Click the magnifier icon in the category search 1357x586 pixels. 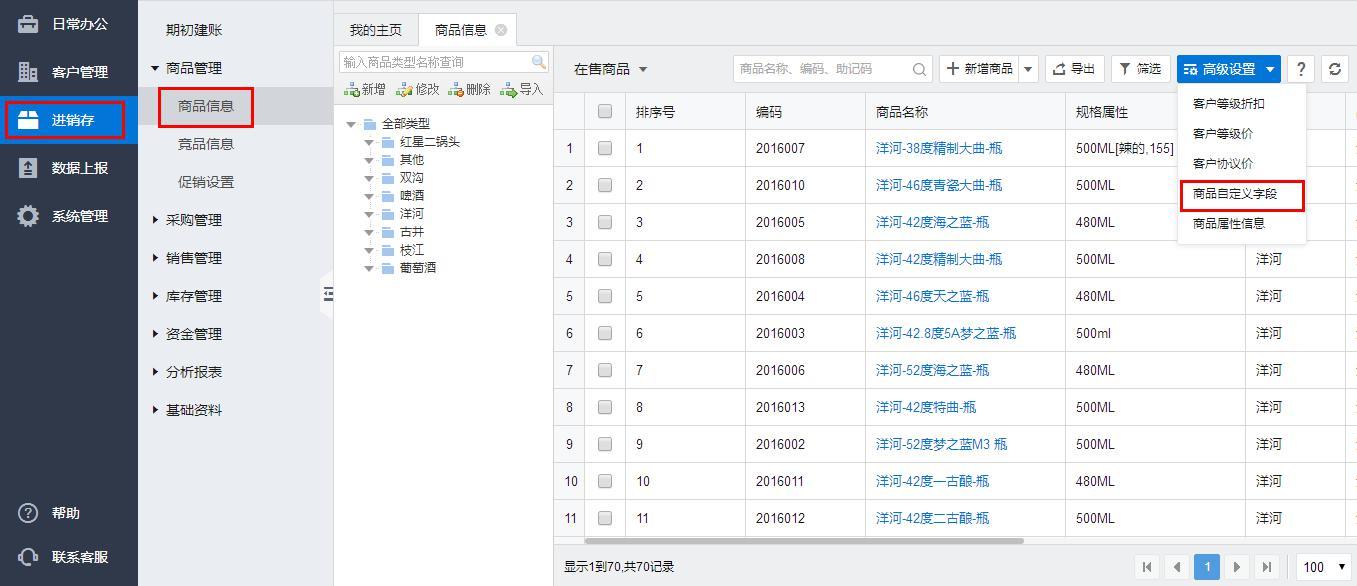click(x=539, y=62)
